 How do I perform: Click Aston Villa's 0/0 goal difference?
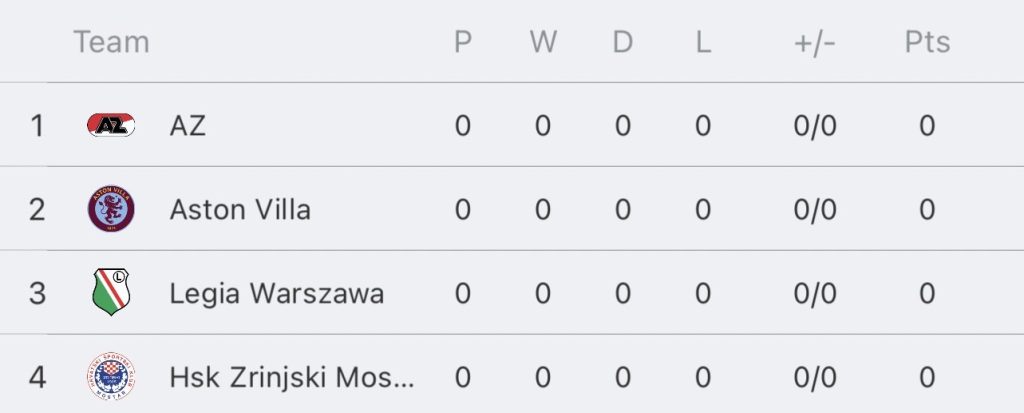click(814, 210)
